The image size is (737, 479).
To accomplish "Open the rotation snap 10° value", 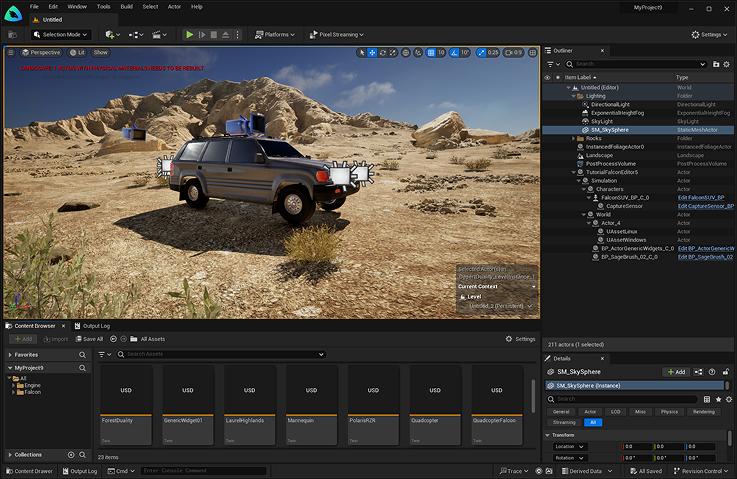I will pyautogui.click(x=465, y=53).
